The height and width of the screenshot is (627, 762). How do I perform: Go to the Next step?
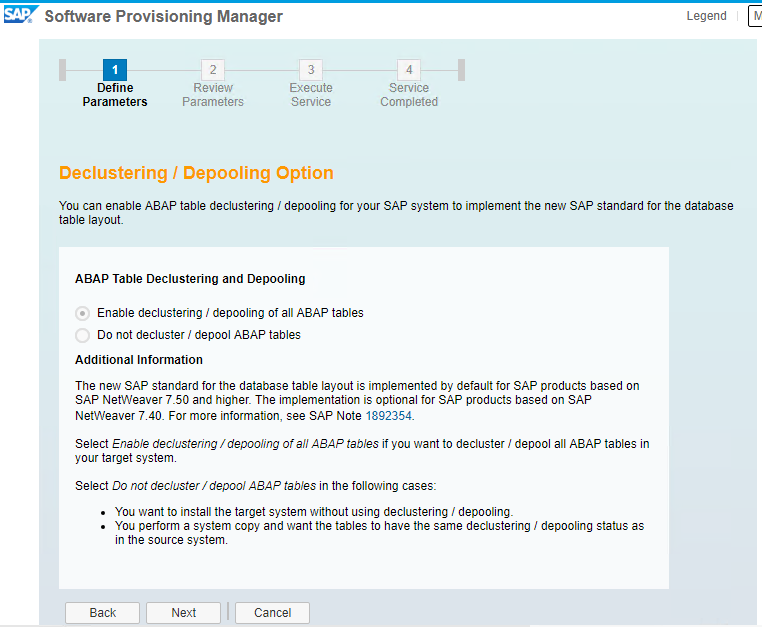[x=183, y=613]
